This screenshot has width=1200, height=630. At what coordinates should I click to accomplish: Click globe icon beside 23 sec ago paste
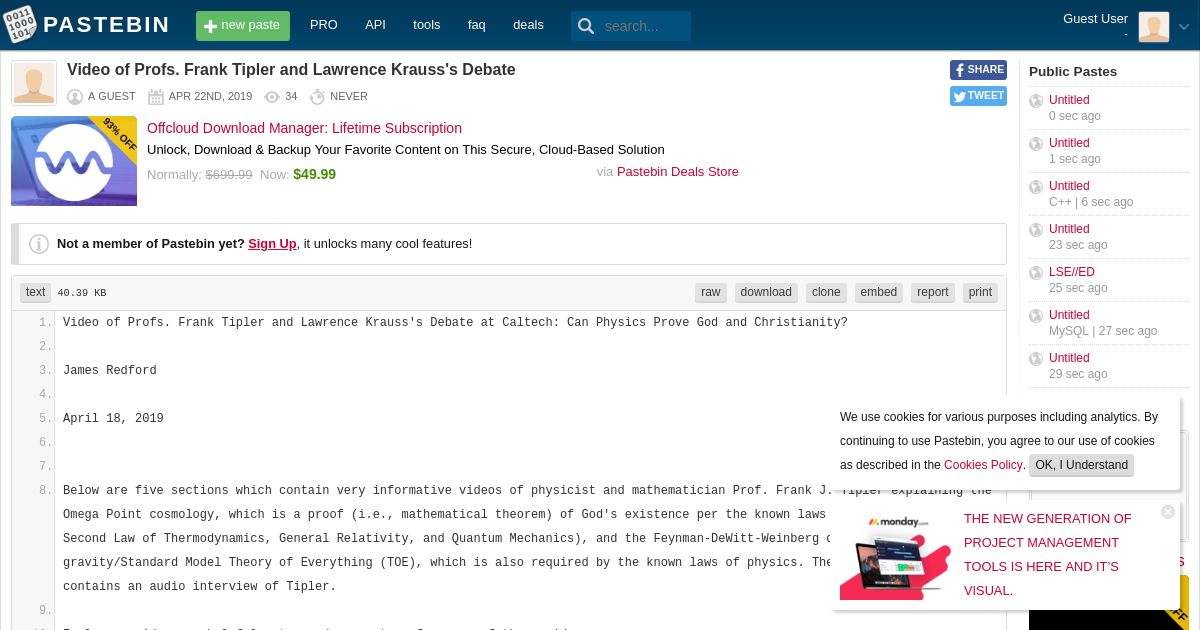pyautogui.click(x=1036, y=230)
